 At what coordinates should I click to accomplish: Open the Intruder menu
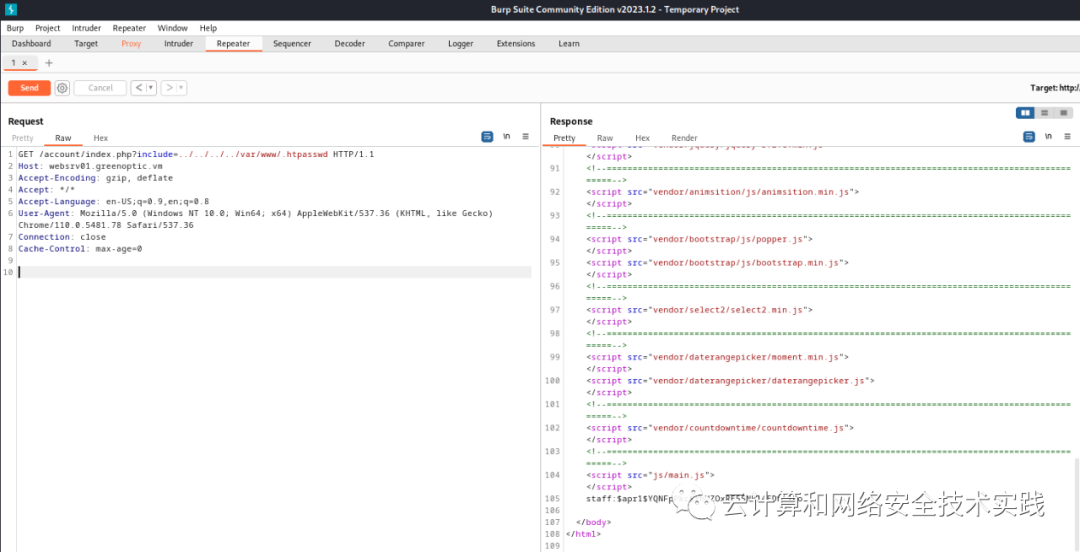click(x=86, y=28)
